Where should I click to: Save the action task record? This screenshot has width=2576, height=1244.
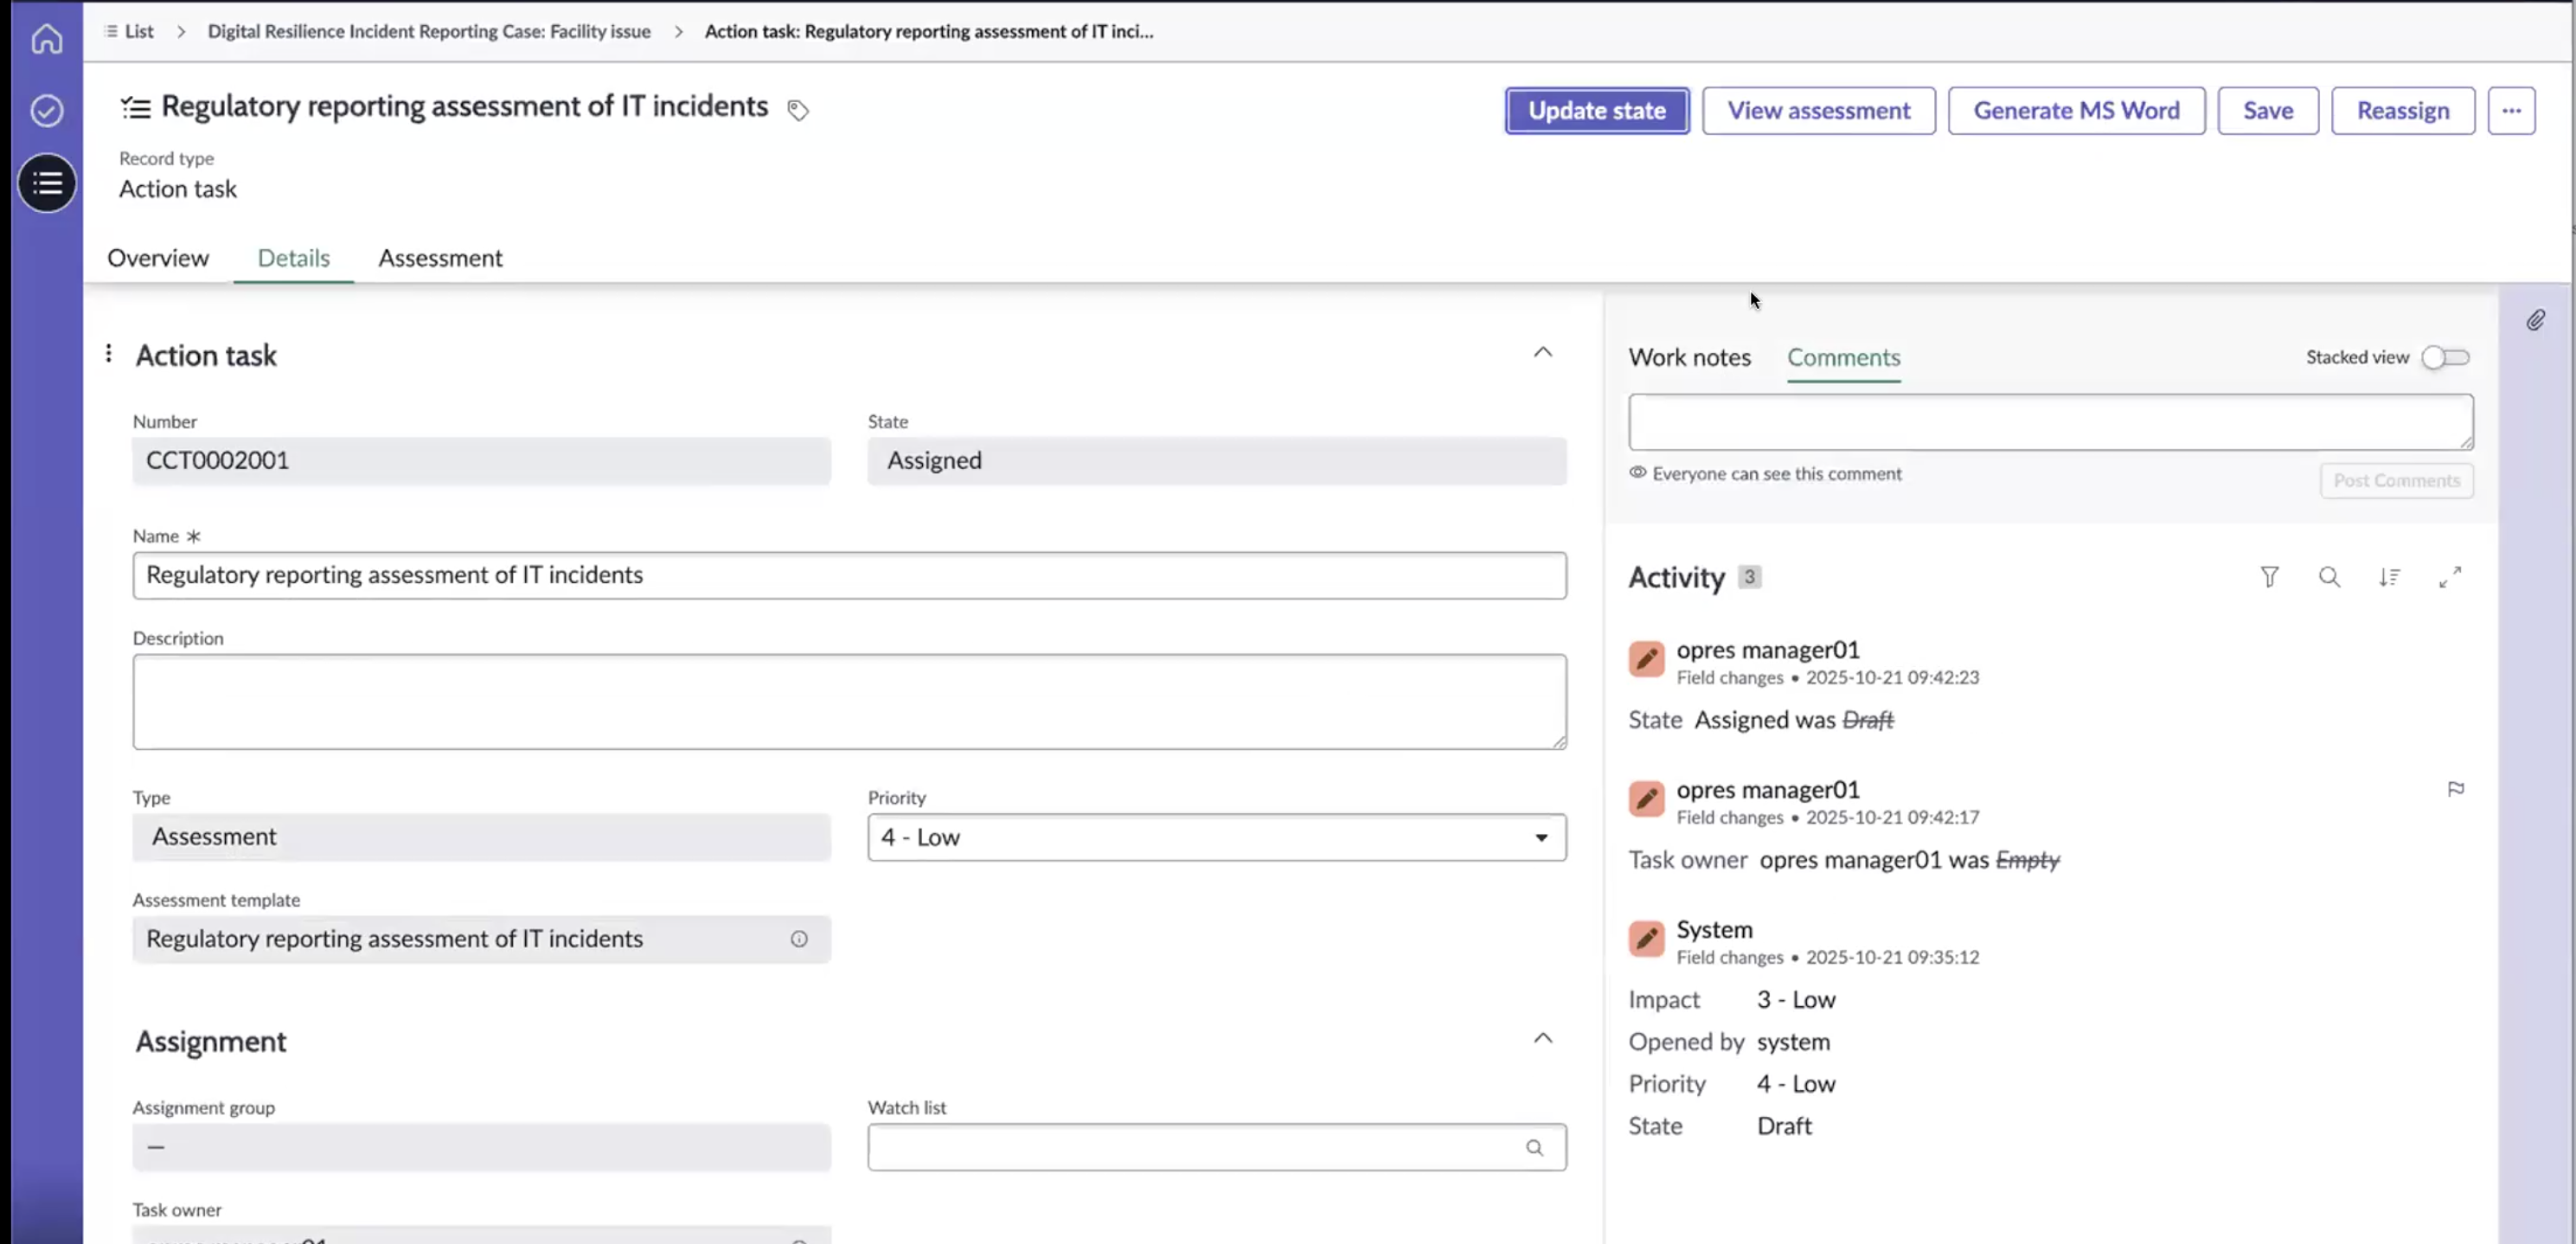point(2267,110)
